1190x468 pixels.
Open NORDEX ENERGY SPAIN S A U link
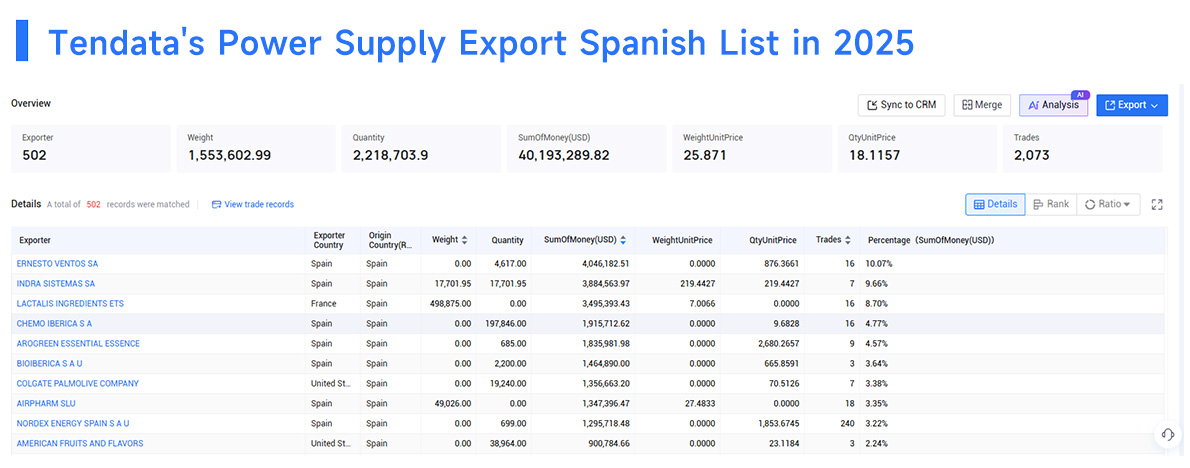coord(73,423)
